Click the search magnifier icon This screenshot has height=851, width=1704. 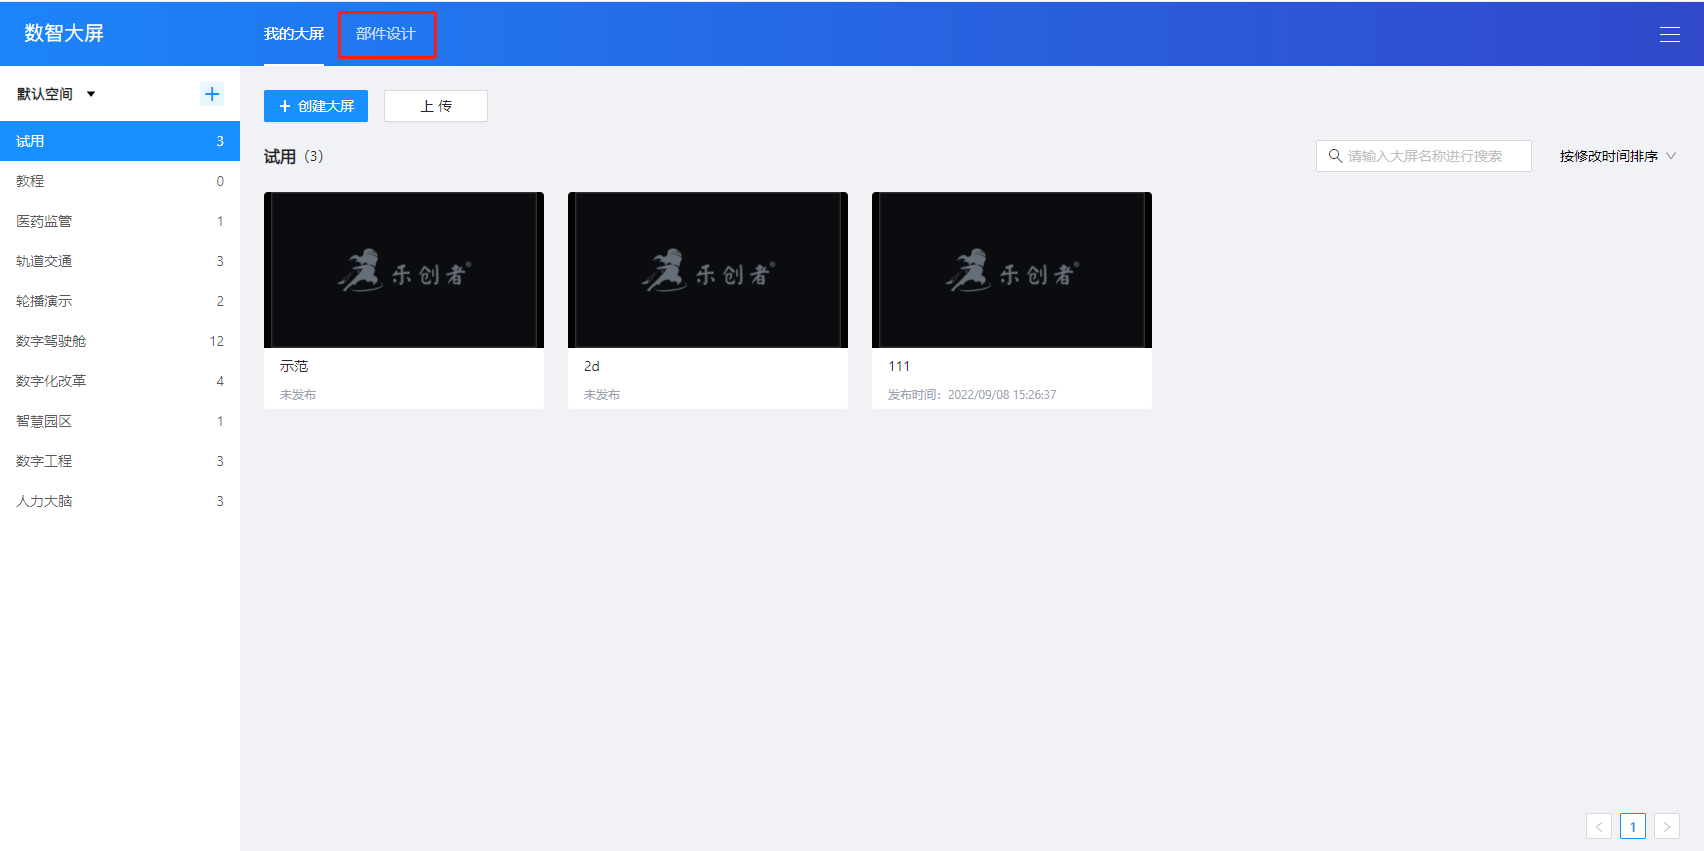1334,156
